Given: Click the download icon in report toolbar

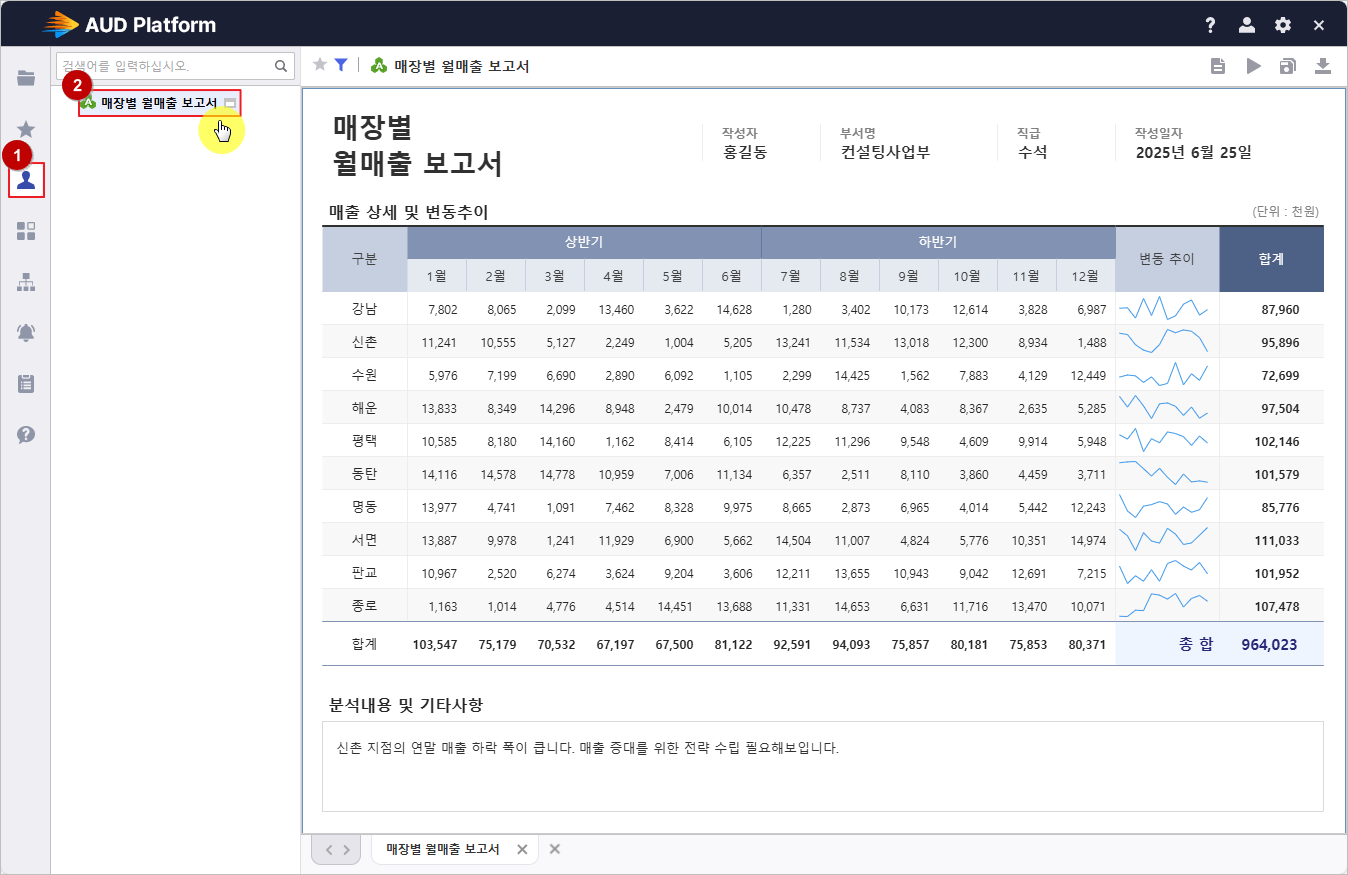Looking at the screenshot, I should pyautogui.click(x=1323, y=66).
